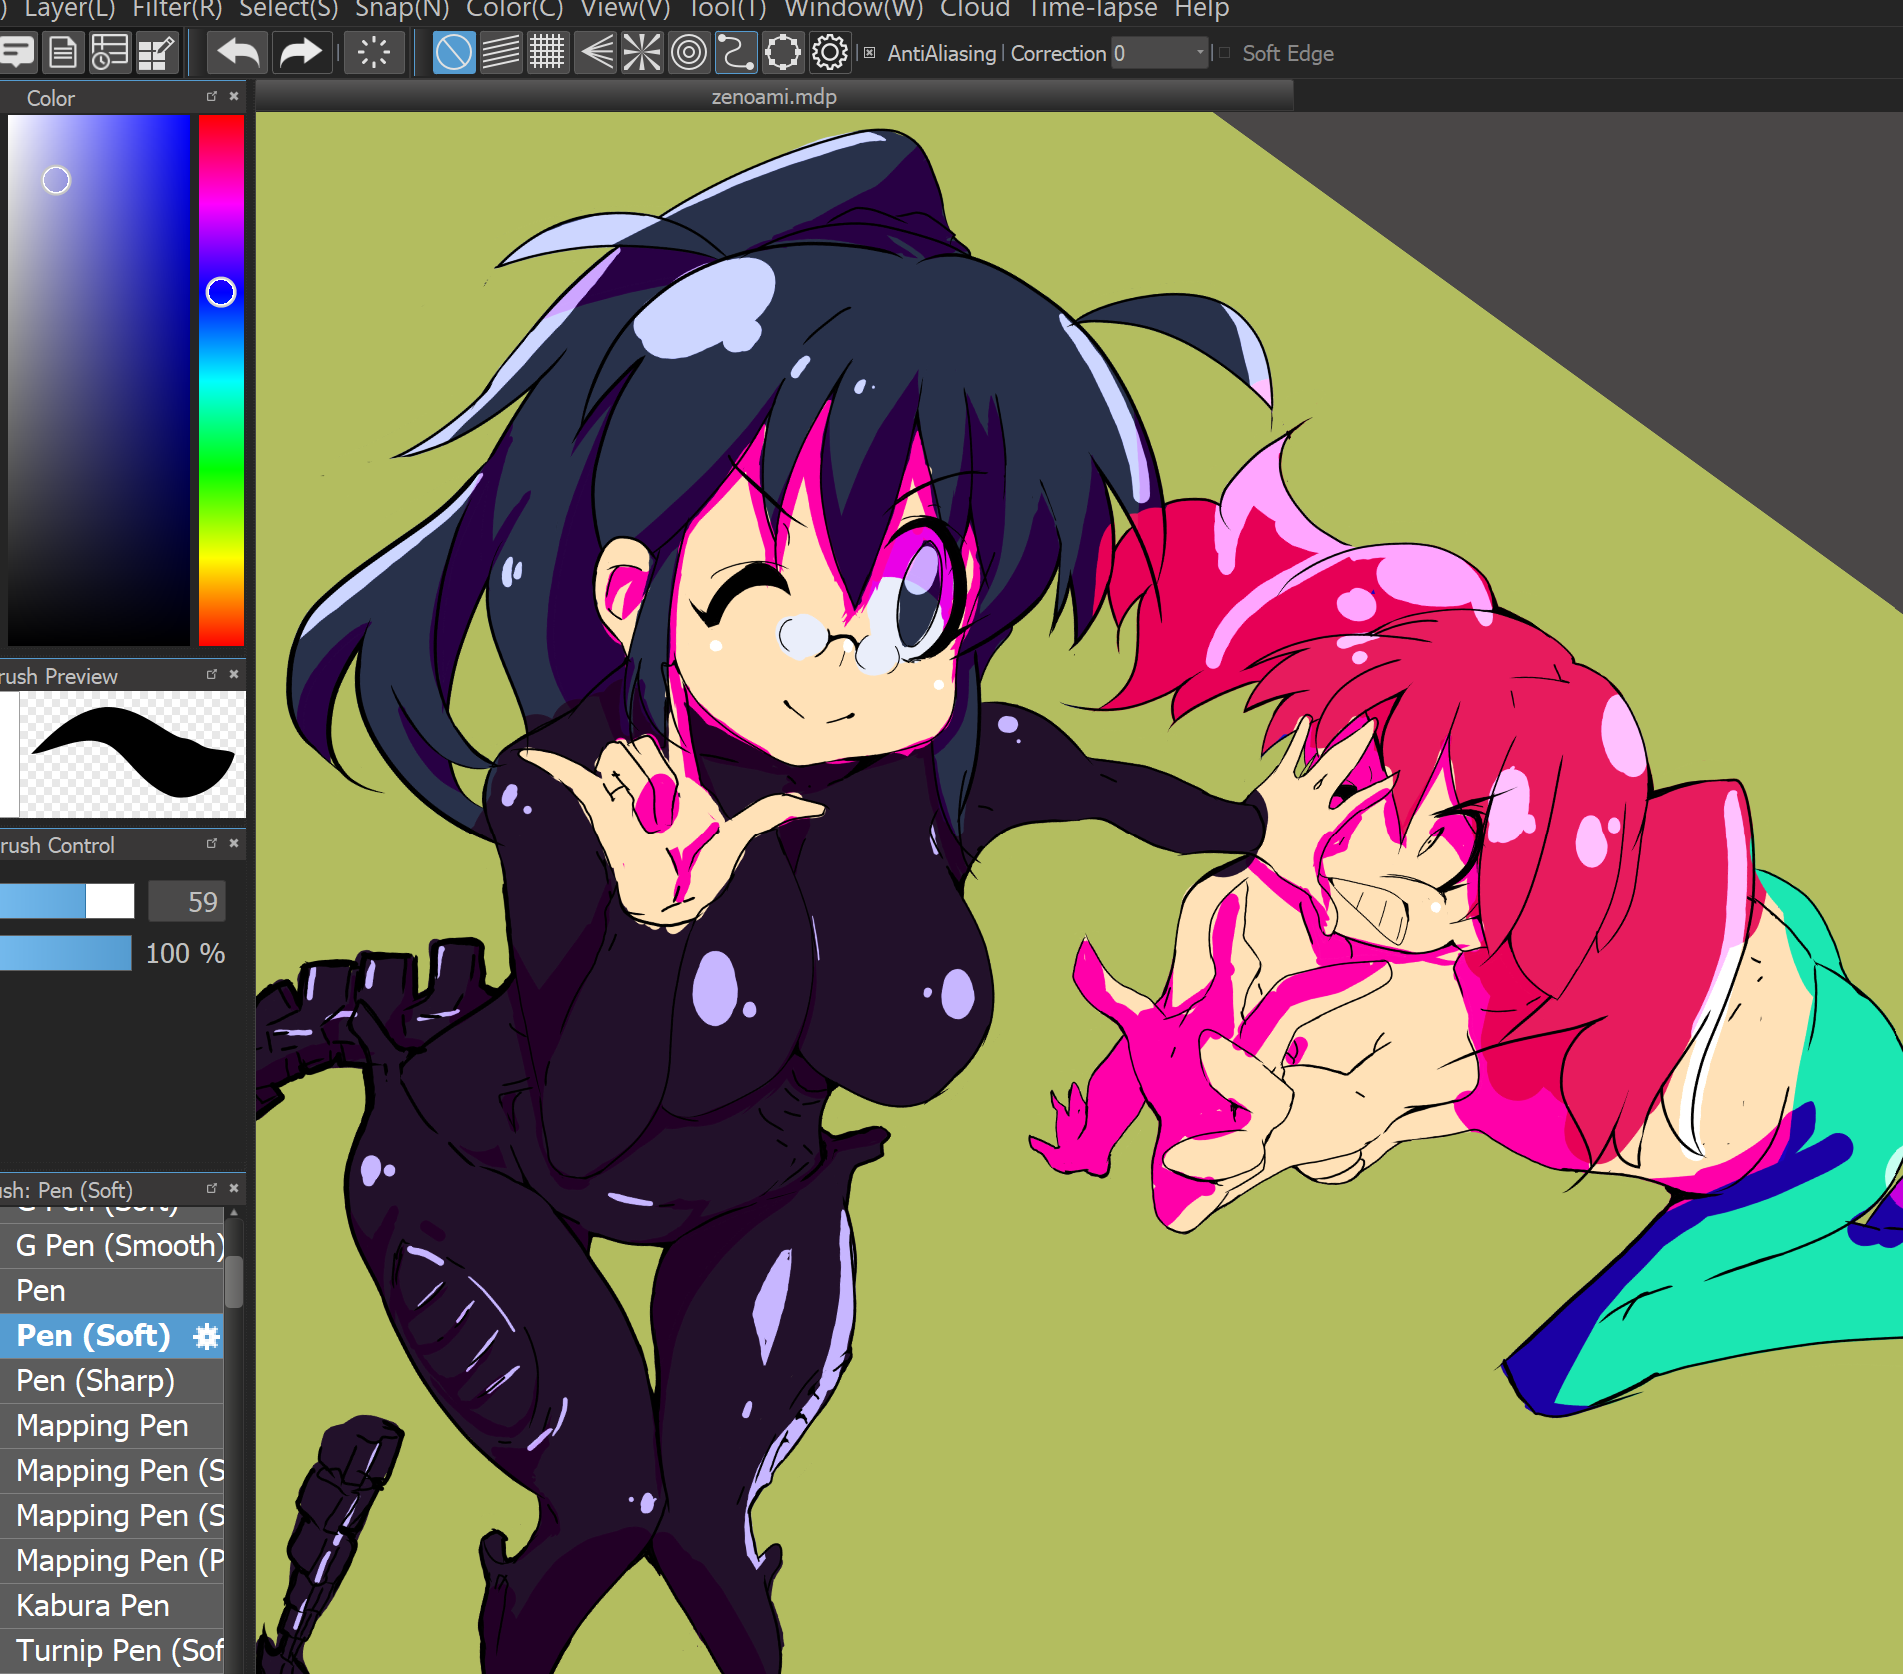Screen dimensions: 1903x1674
Task: Enable the radial snap guide
Action: [x=642, y=52]
